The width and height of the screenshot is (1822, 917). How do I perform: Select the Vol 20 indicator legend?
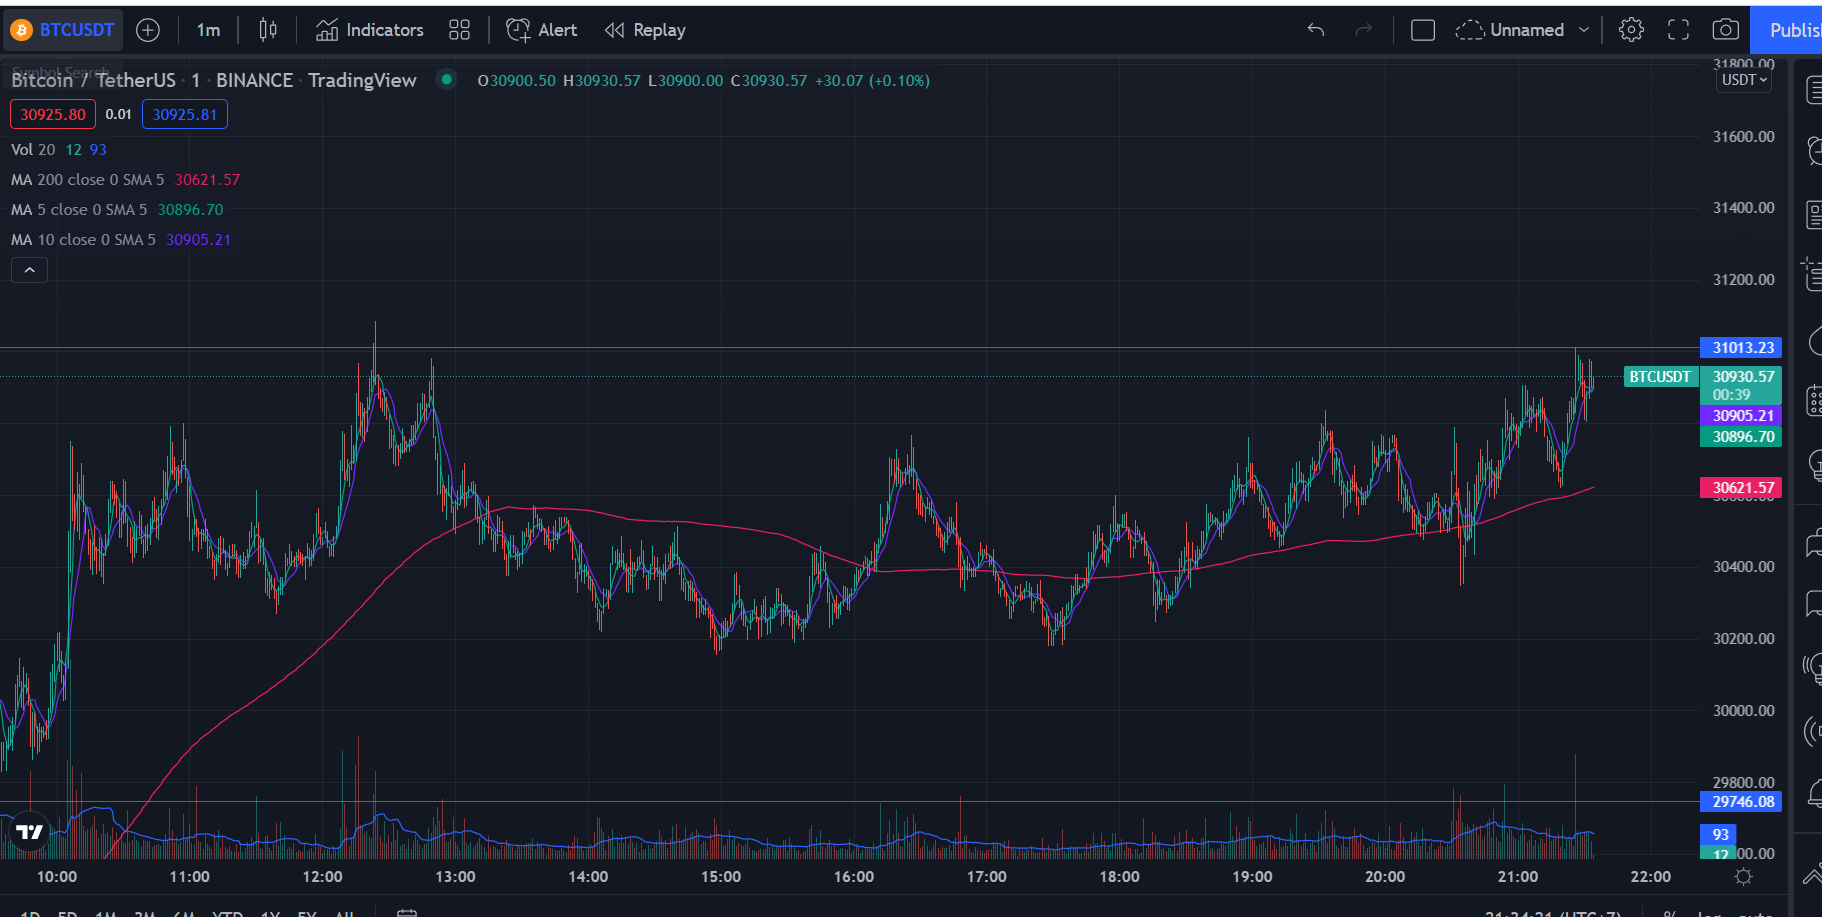coord(33,149)
